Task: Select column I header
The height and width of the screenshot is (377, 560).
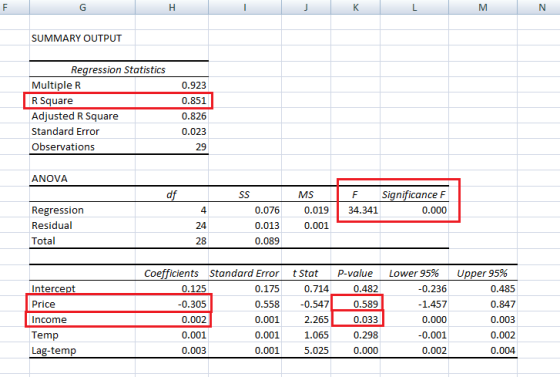Action: click(245, 7)
